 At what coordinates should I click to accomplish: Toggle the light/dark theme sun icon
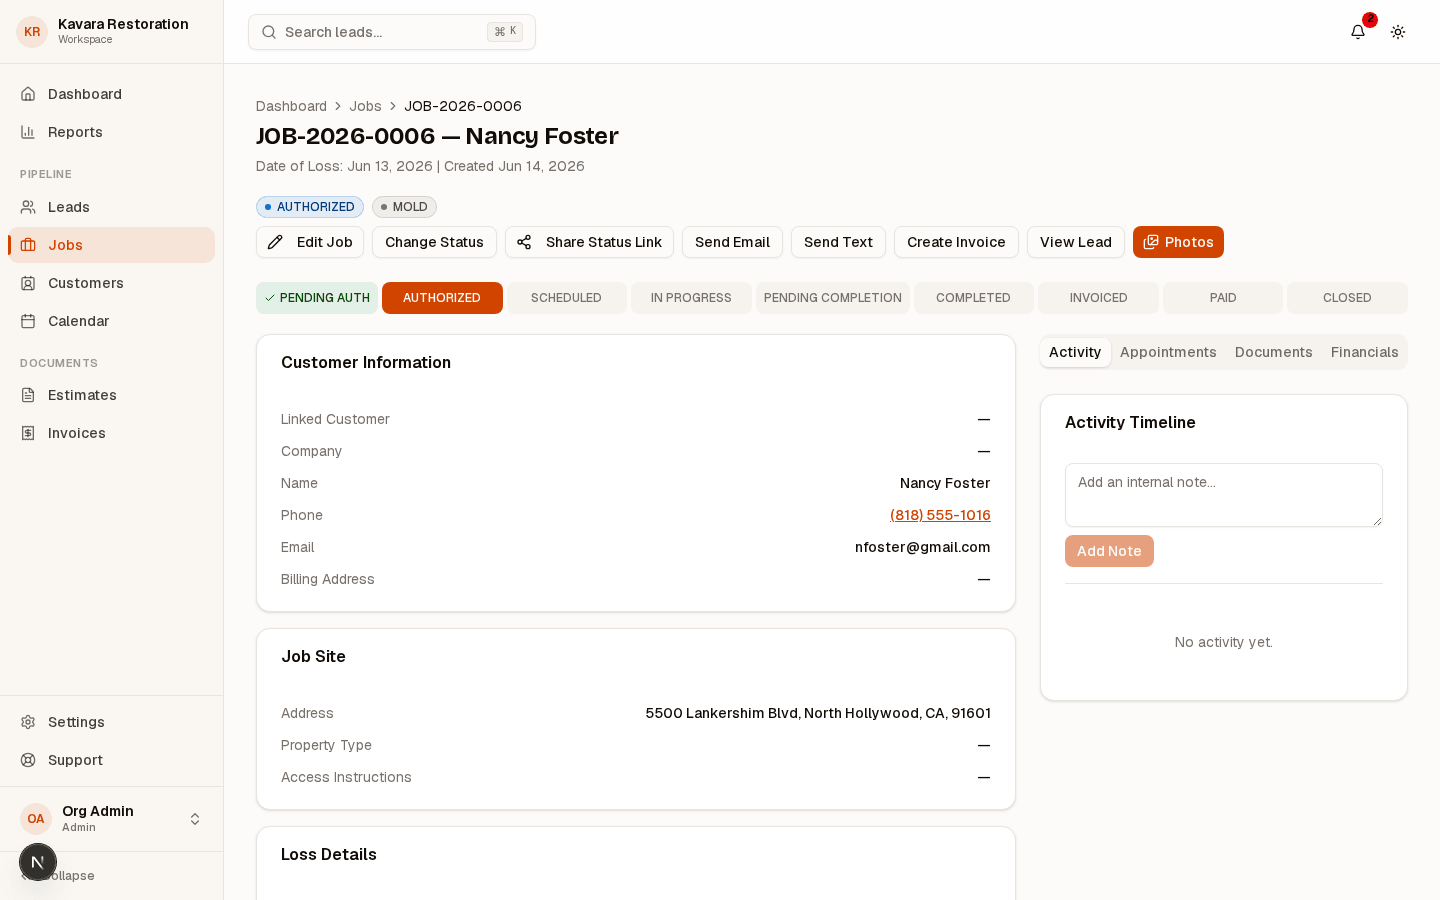(1398, 32)
